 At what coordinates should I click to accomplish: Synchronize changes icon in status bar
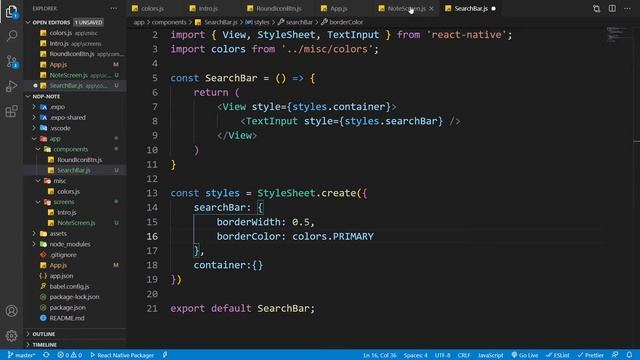coord(46,355)
